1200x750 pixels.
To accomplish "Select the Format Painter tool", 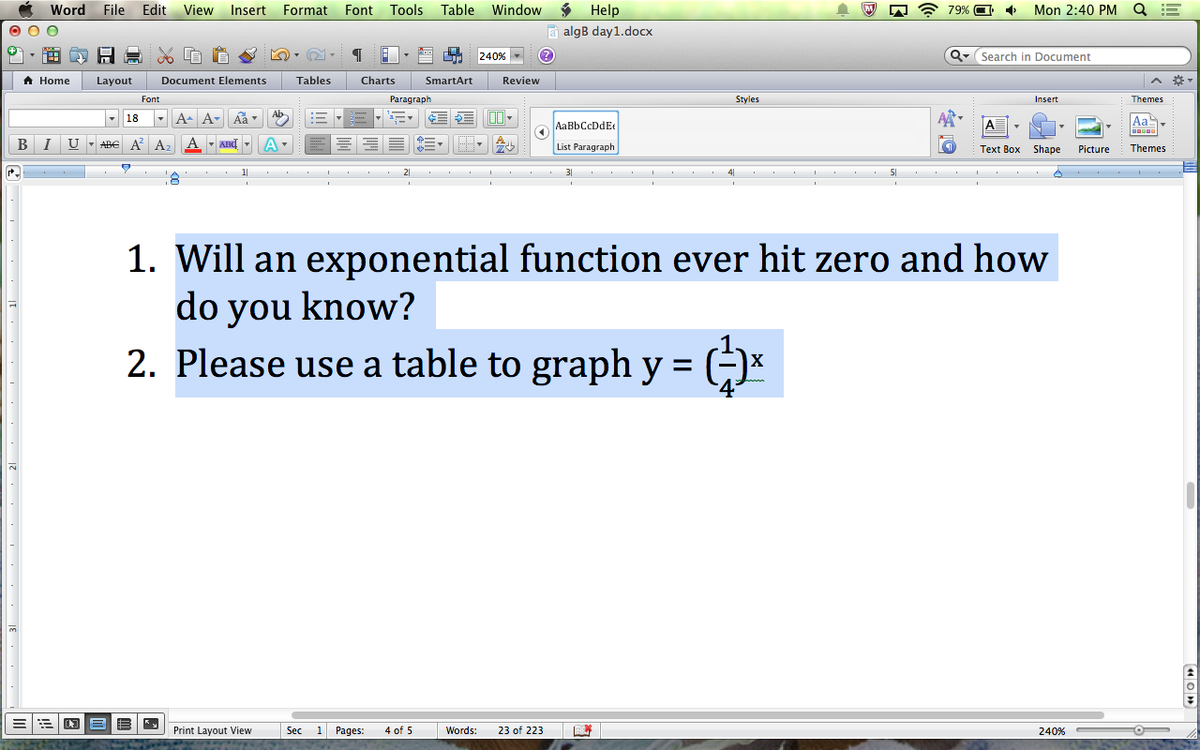I will [245, 56].
